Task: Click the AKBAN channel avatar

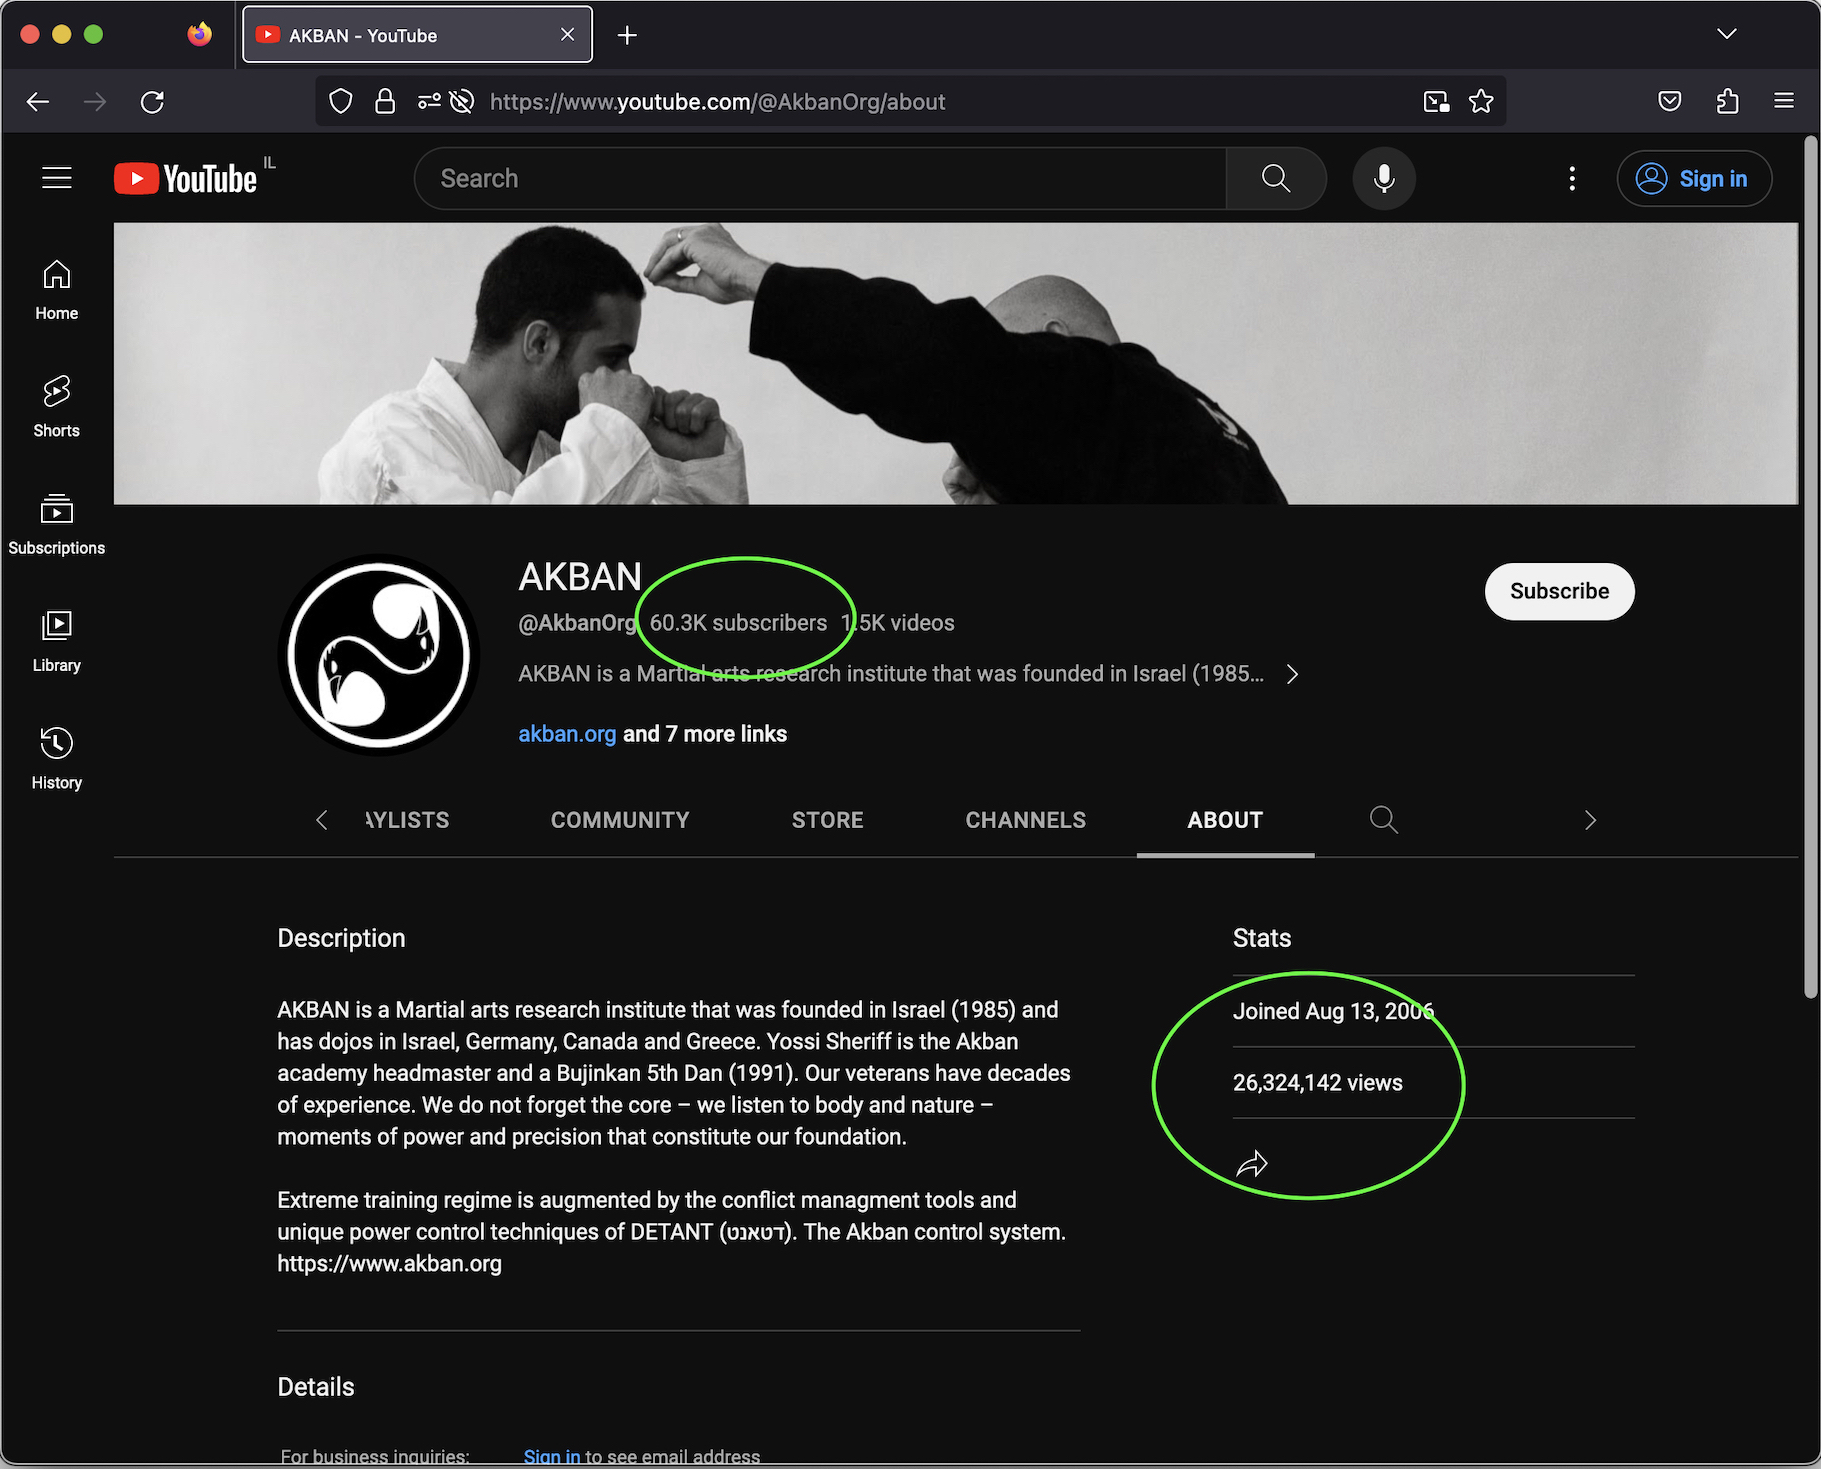Action: (379, 655)
